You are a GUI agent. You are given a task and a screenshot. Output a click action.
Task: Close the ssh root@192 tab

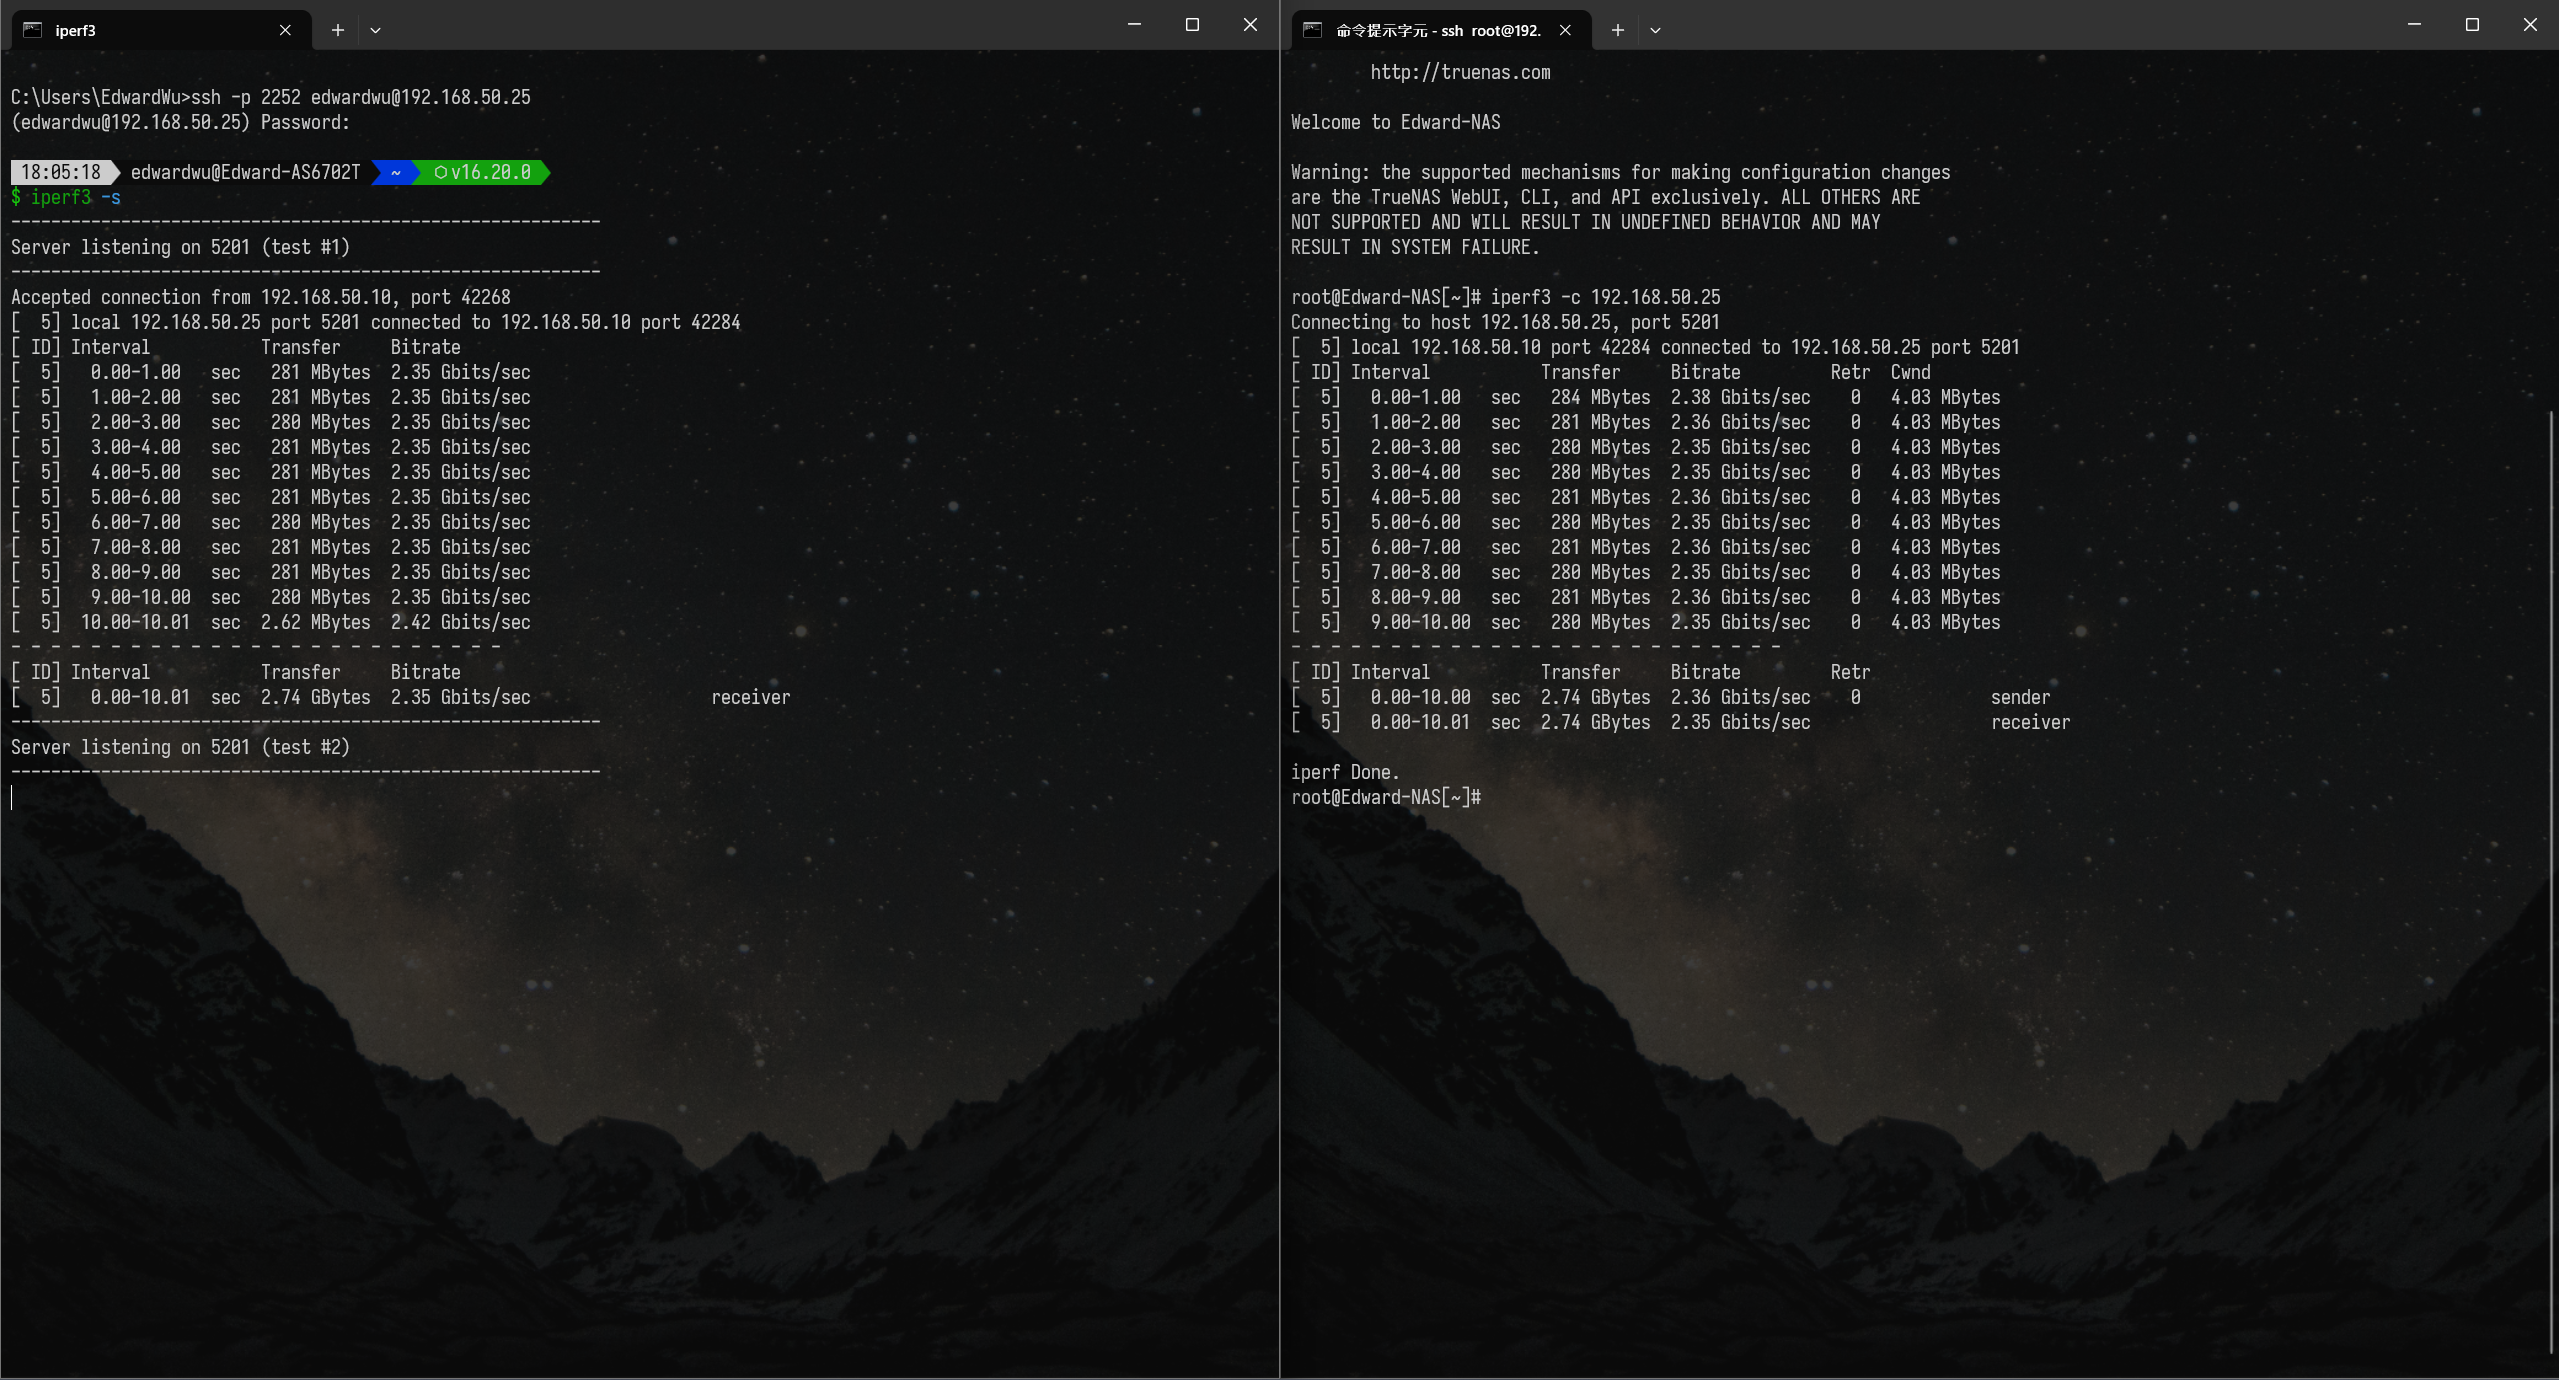click(1565, 30)
